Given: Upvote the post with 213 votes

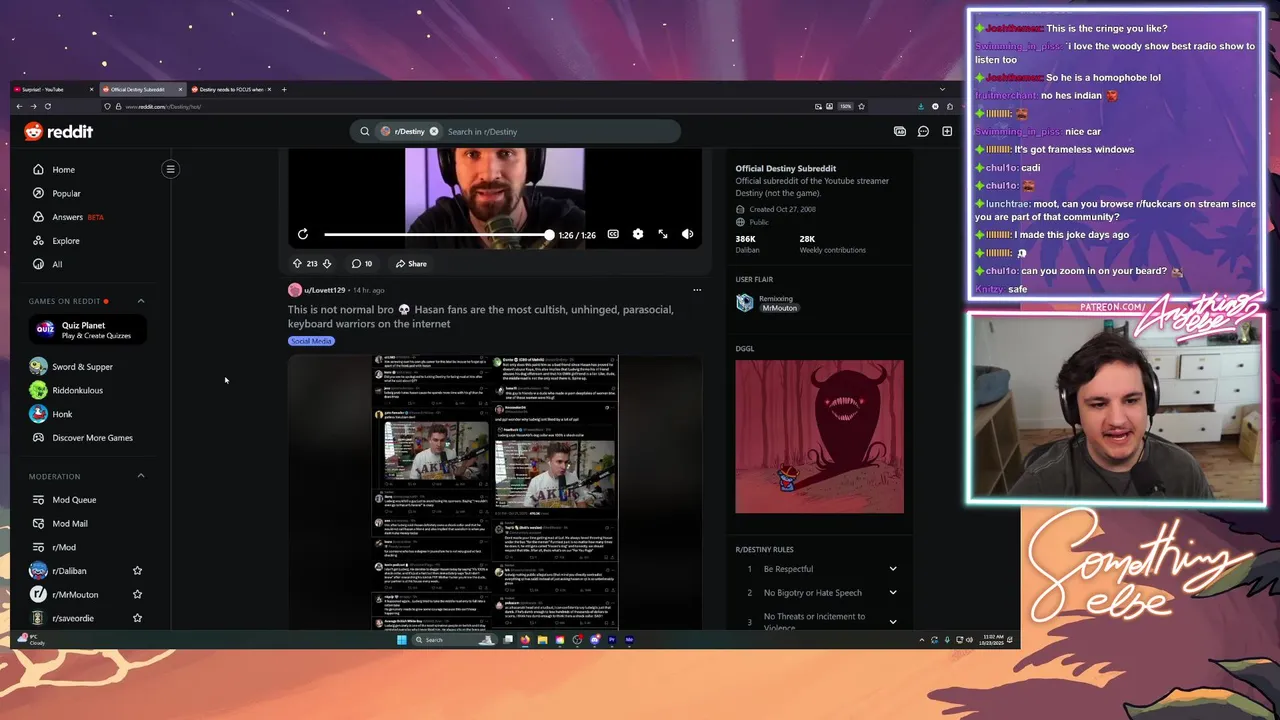Looking at the screenshot, I should click(x=297, y=264).
